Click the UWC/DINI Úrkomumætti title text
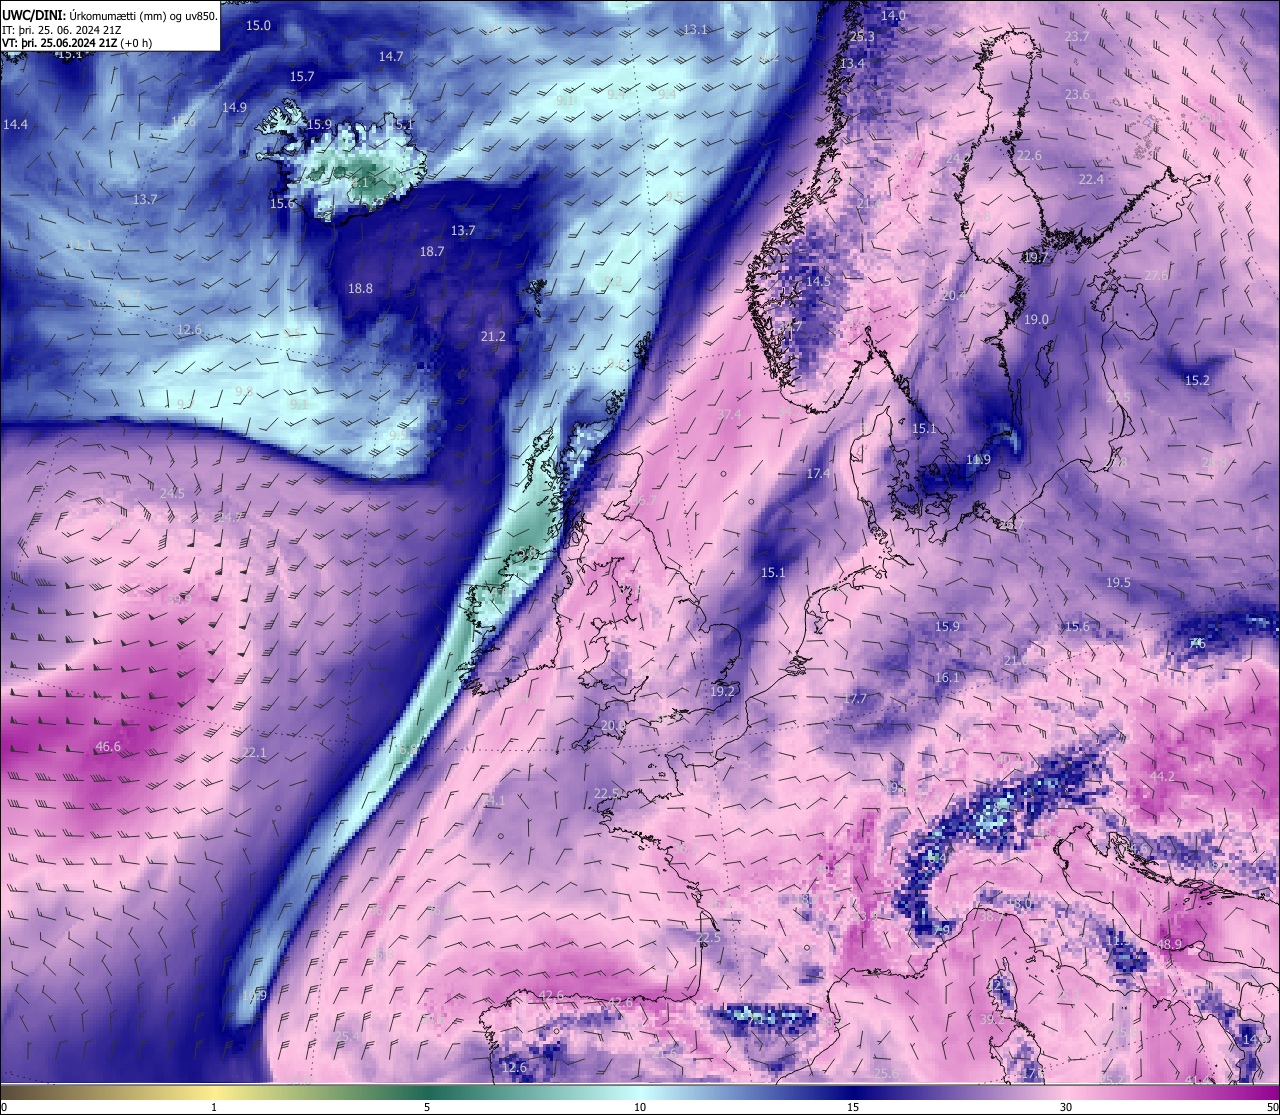 (x=110, y=15)
